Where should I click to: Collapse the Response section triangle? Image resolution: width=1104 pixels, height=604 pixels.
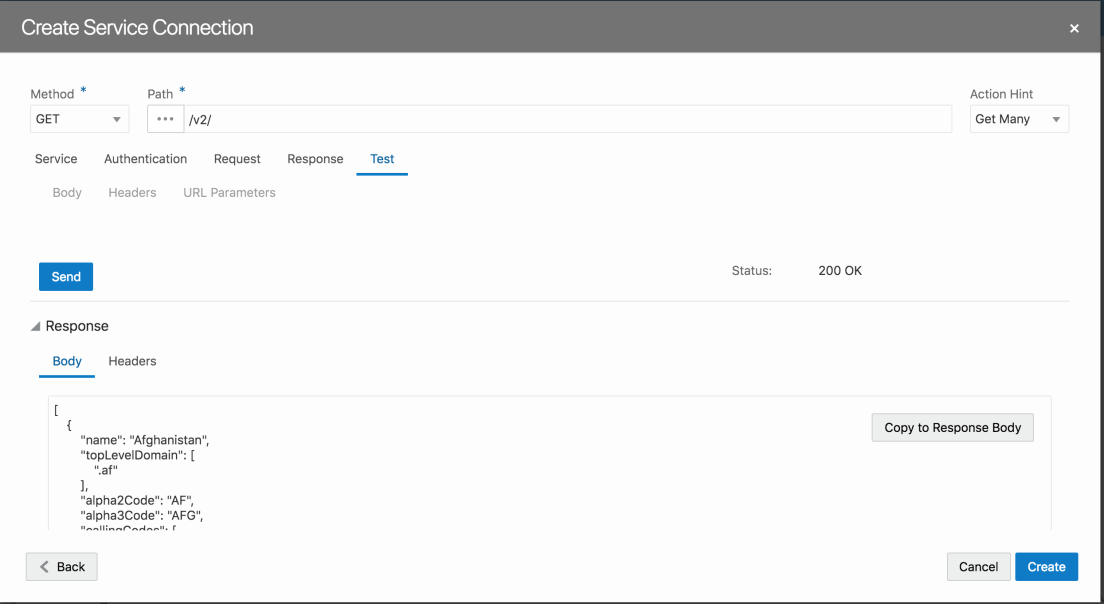coord(36,327)
